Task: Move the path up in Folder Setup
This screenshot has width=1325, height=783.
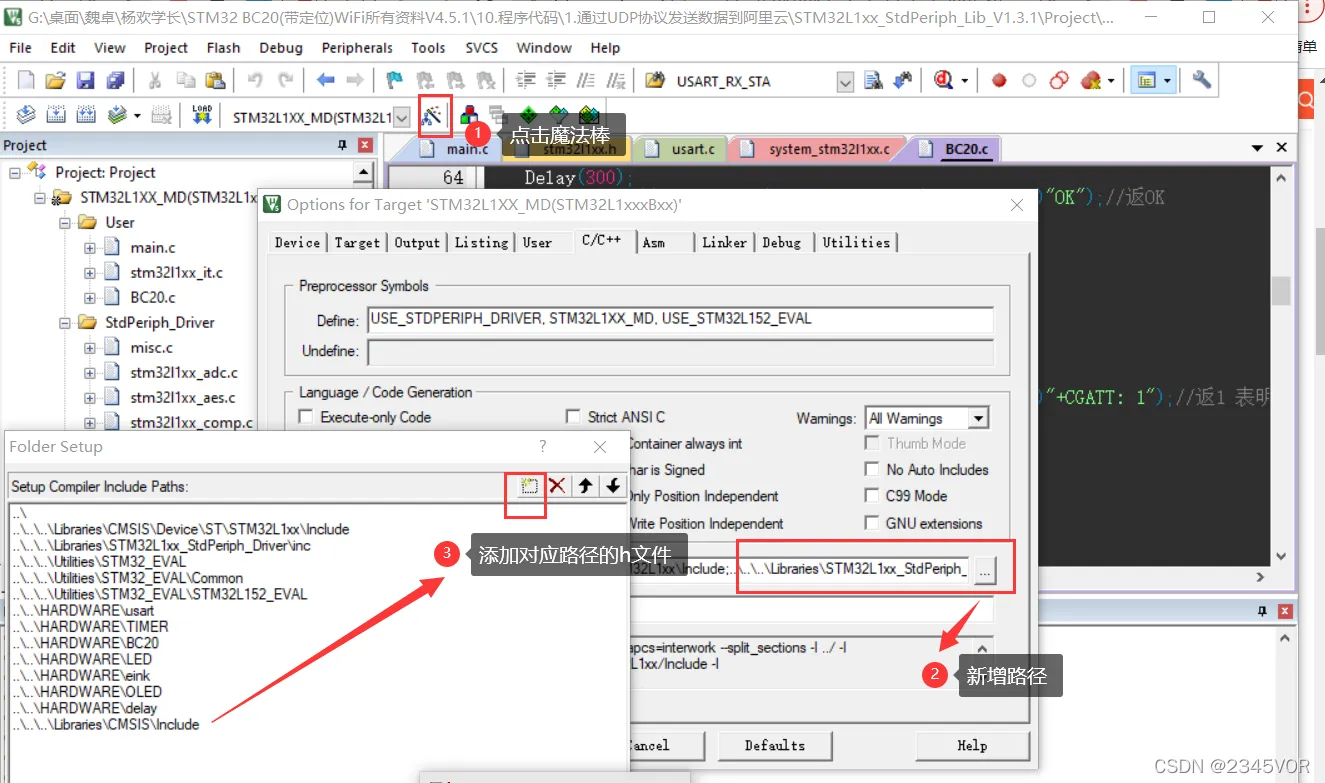Action: tap(585, 486)
